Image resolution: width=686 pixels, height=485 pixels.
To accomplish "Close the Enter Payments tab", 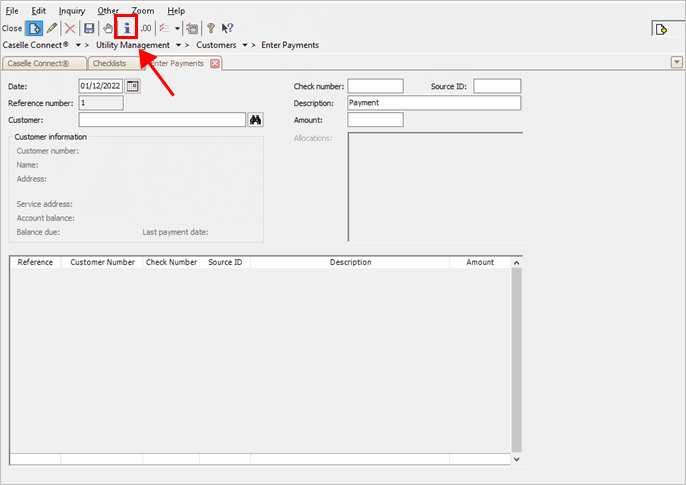I will pyautogui.click(x=214, y=63).
